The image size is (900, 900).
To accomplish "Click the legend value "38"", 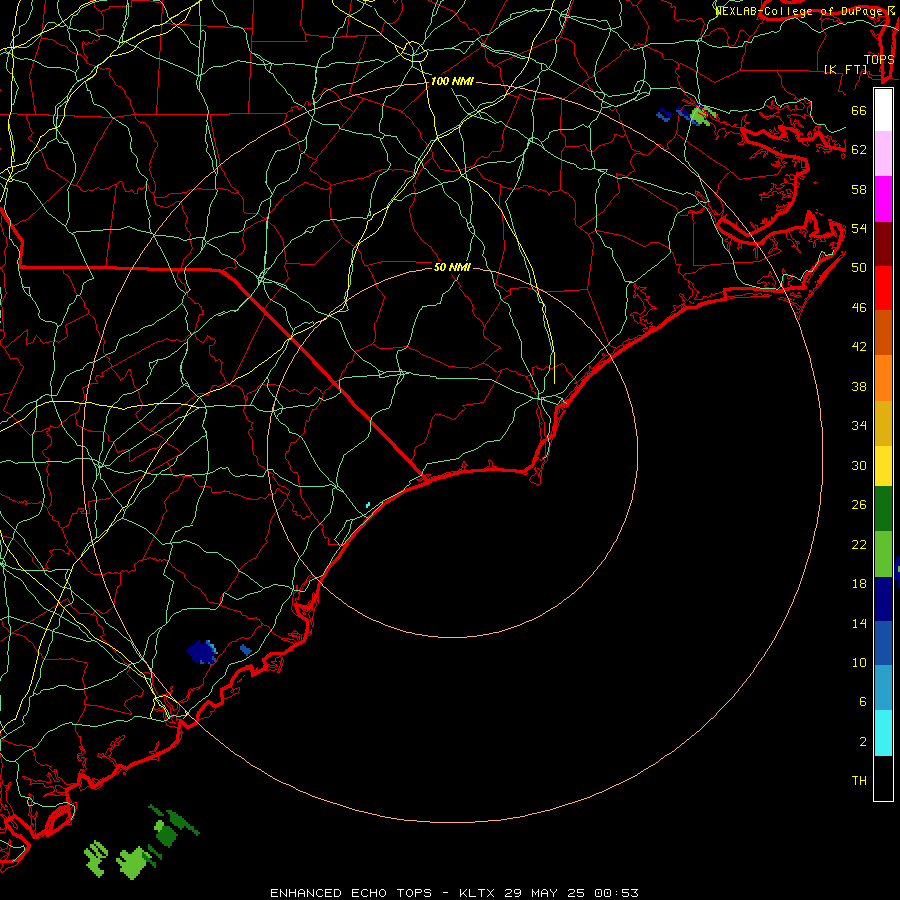I will click(x=859, y=387).
